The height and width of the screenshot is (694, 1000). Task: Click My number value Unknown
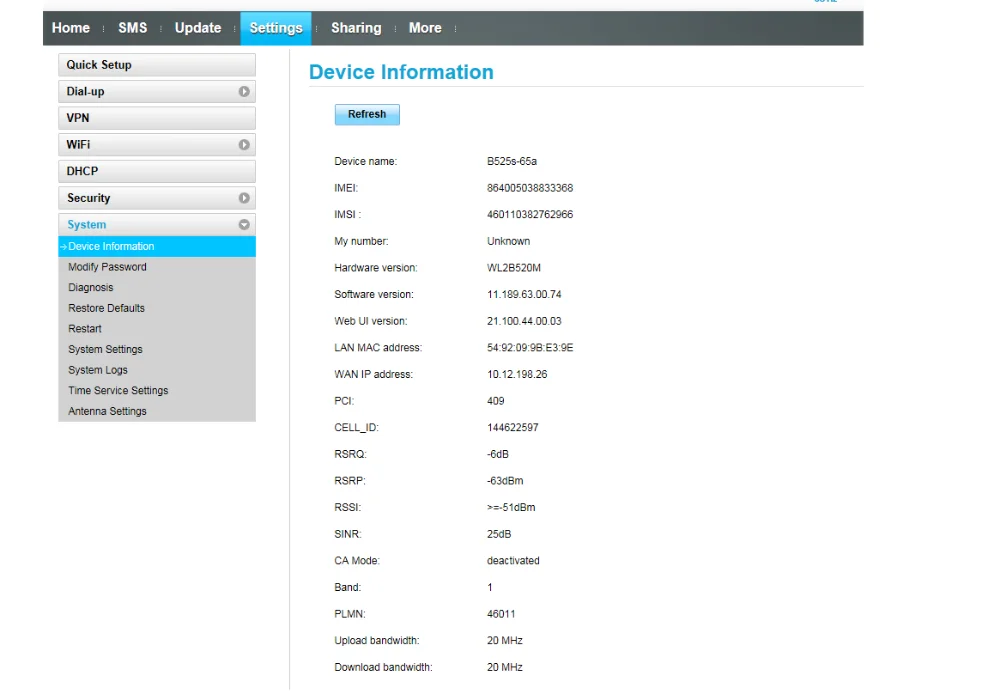[x=508, y=241]
